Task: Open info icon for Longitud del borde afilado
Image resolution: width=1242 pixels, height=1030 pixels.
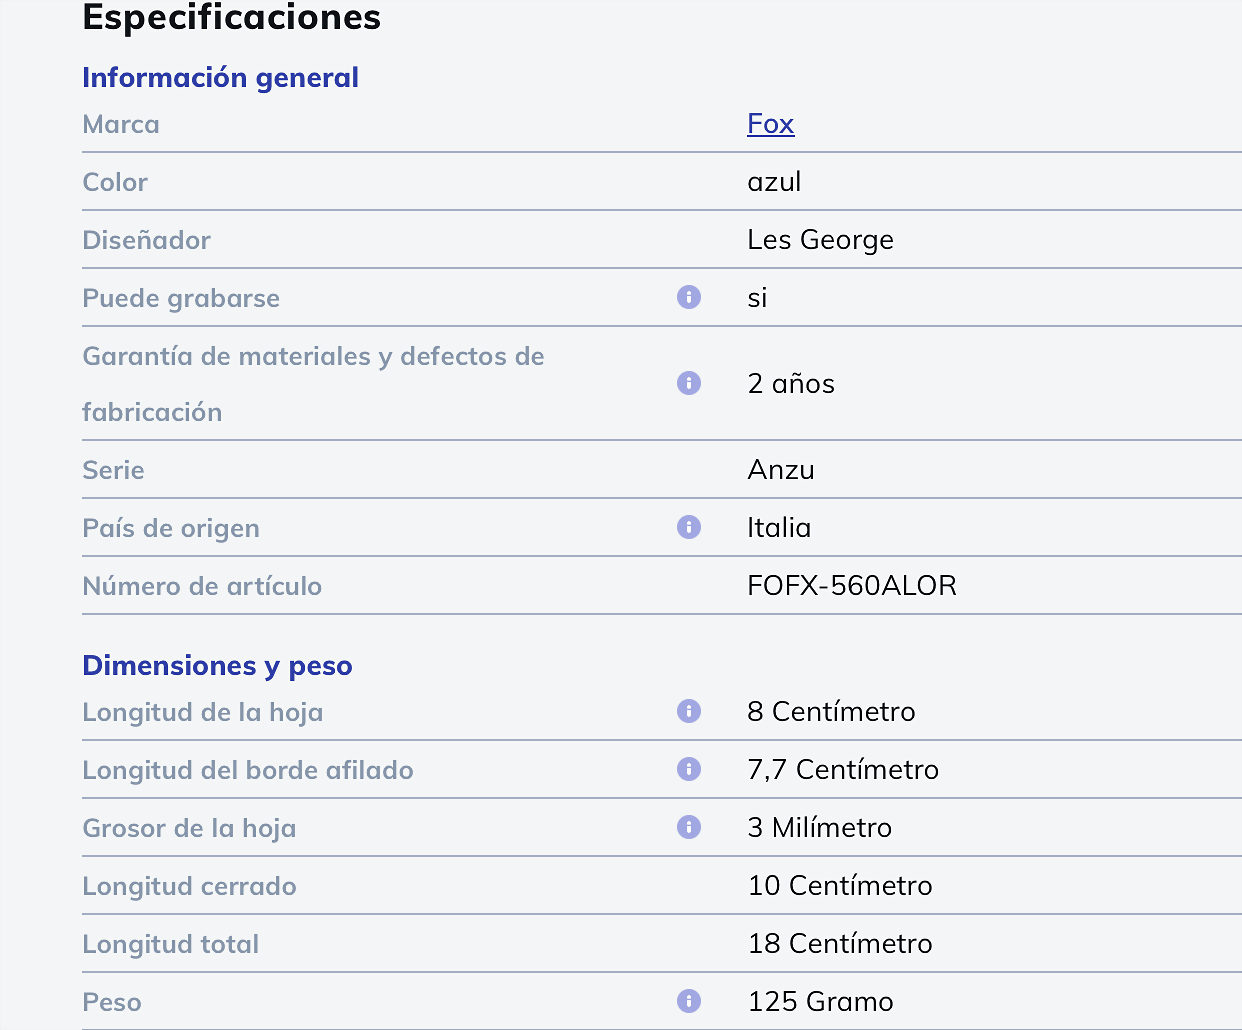Action: (689, 769)
